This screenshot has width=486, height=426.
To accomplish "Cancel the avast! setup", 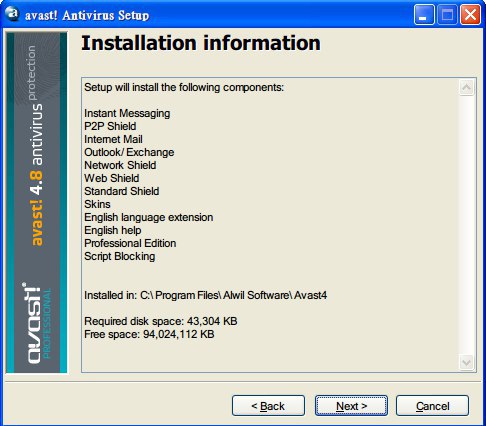I will [432, 406].
